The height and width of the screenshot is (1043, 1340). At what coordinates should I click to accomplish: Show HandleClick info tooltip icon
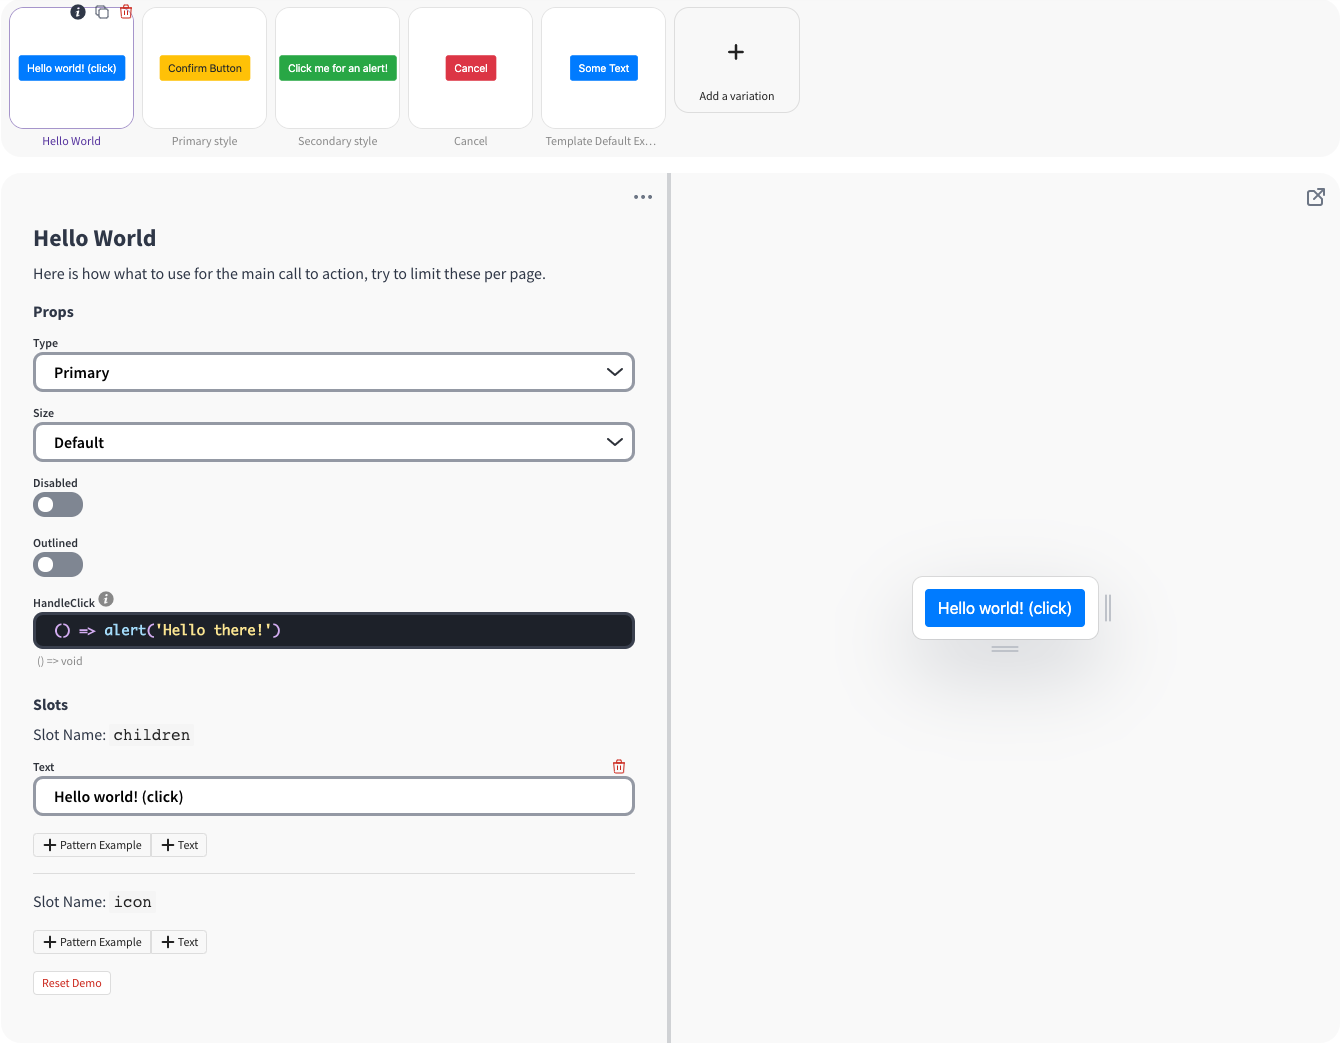pyautogui.click(x=106, y=599)
